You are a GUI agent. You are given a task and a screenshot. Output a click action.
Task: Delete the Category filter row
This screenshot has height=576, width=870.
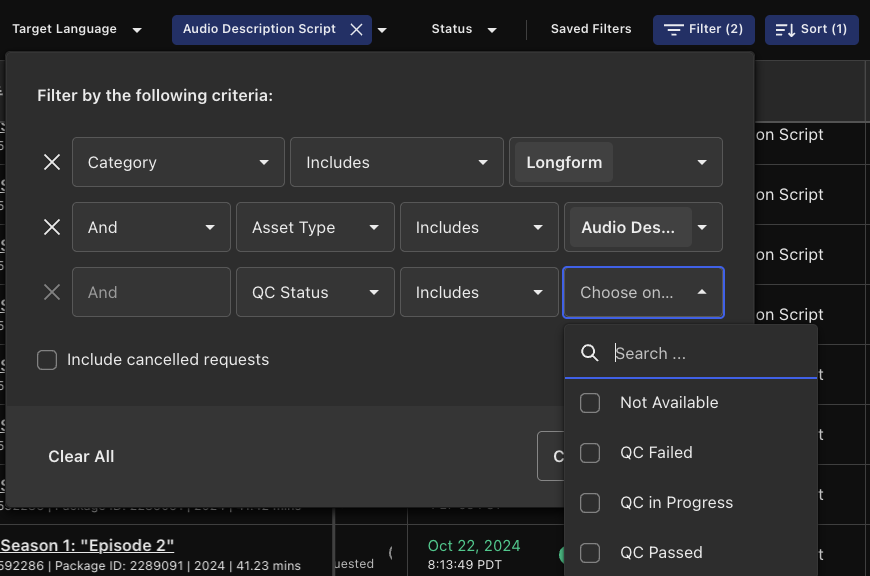tap(52, 162)
